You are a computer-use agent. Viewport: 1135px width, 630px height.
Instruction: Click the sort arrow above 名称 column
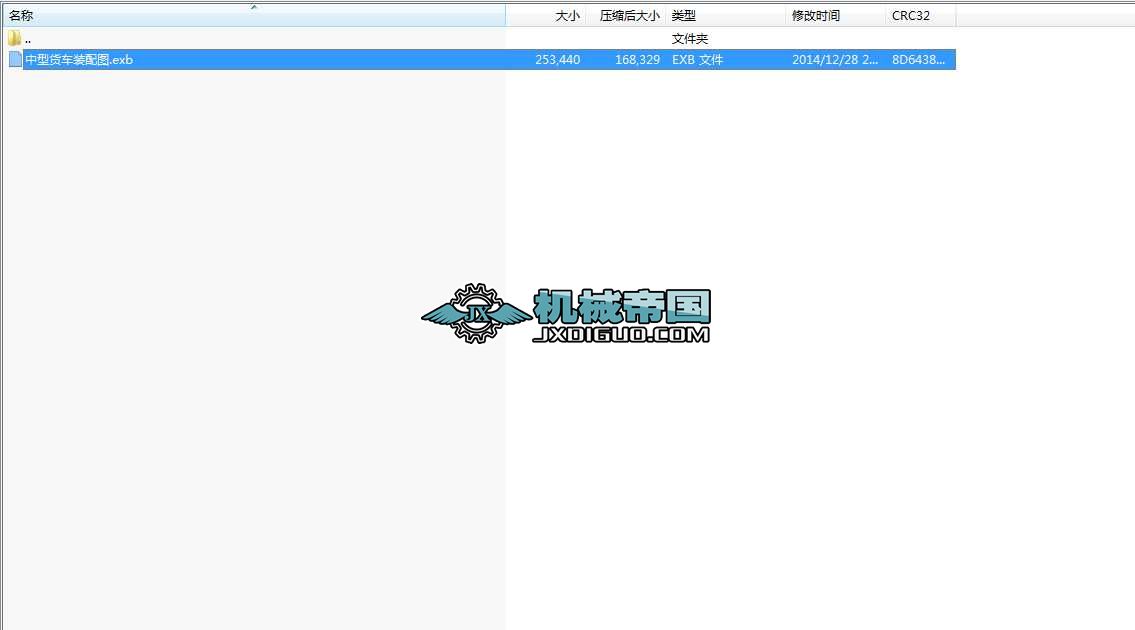click(x=254, y=7)
